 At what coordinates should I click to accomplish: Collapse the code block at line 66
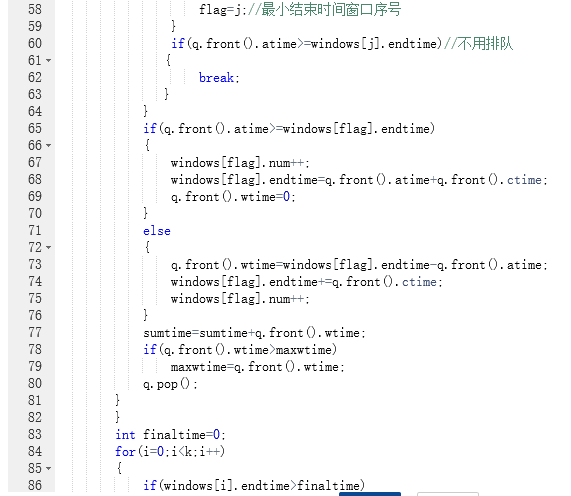pyautogui.click(x=48, y=146)
